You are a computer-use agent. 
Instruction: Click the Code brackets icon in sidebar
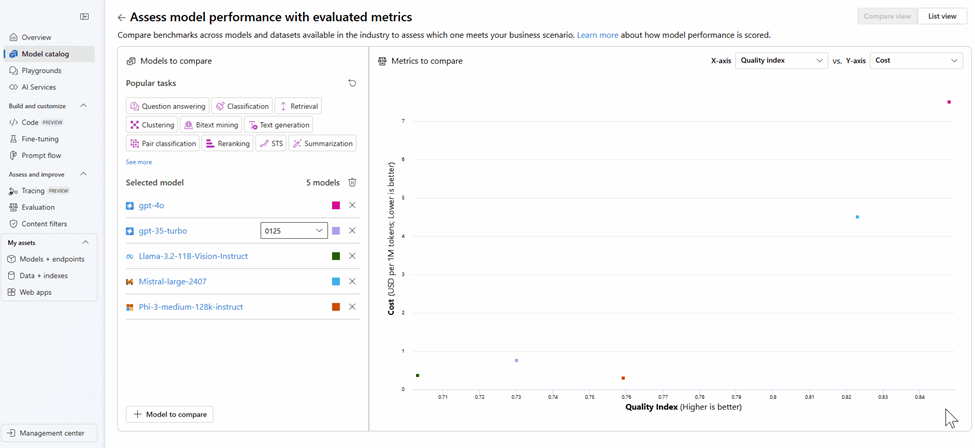(14, 123)
